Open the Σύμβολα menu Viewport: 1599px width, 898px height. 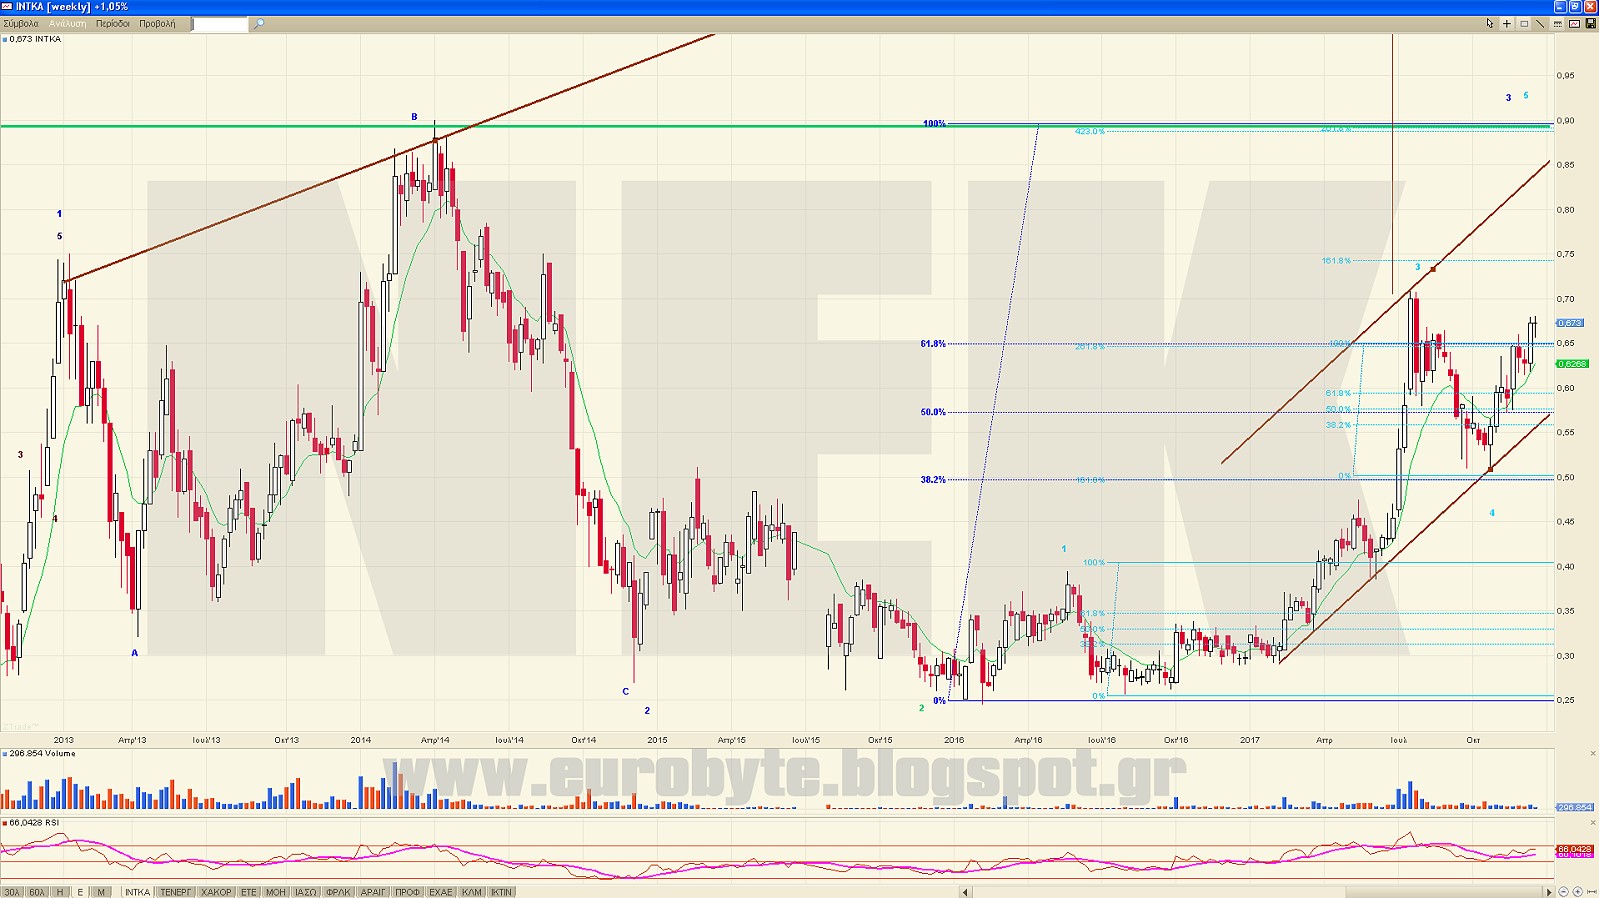(21, 23)
